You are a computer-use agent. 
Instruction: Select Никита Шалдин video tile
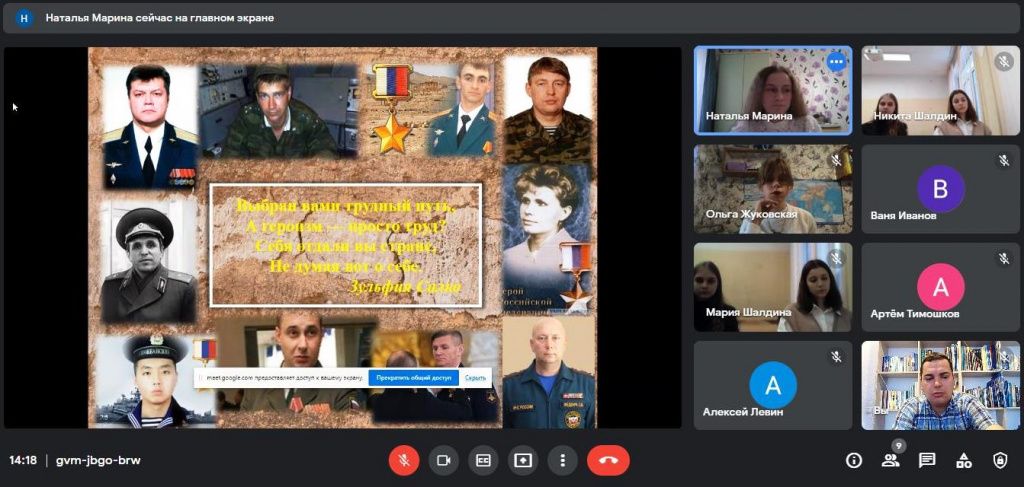940,90
